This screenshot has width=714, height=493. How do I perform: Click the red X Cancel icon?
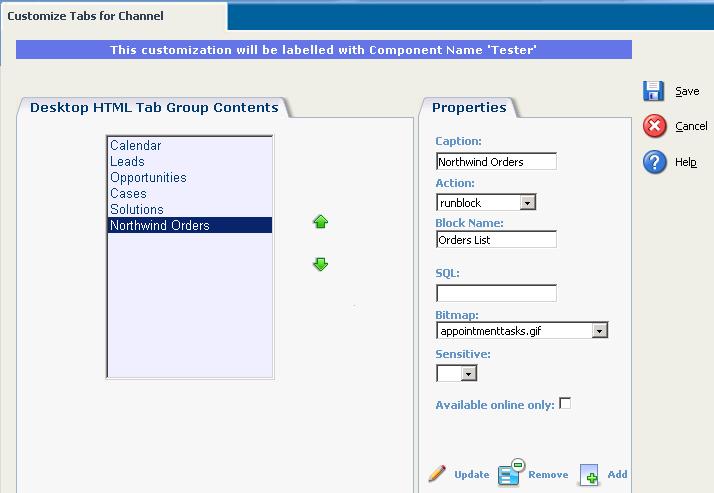[654, 126]
